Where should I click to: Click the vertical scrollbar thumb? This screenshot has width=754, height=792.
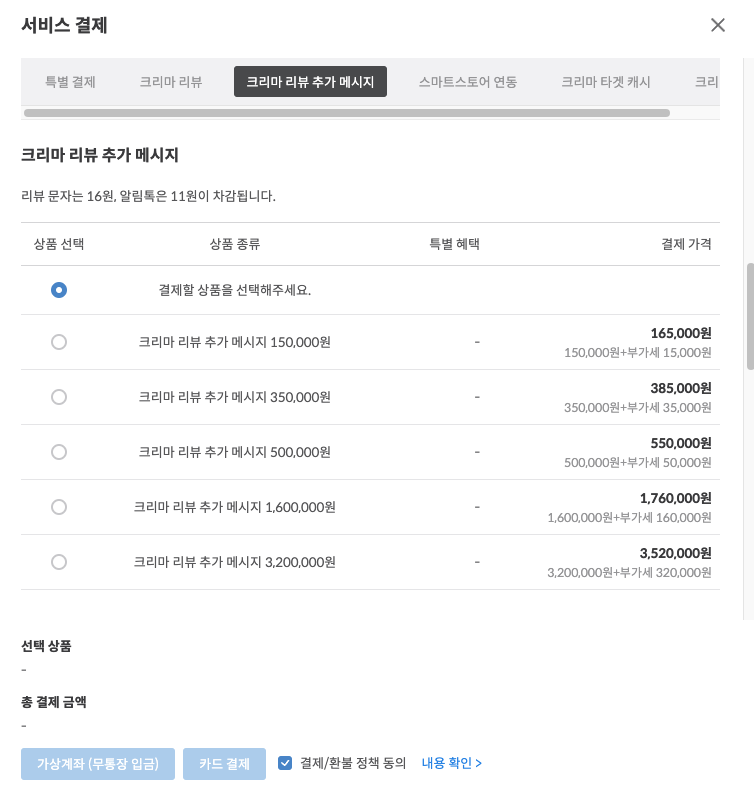pyautogui.click(x=749, y=316)
